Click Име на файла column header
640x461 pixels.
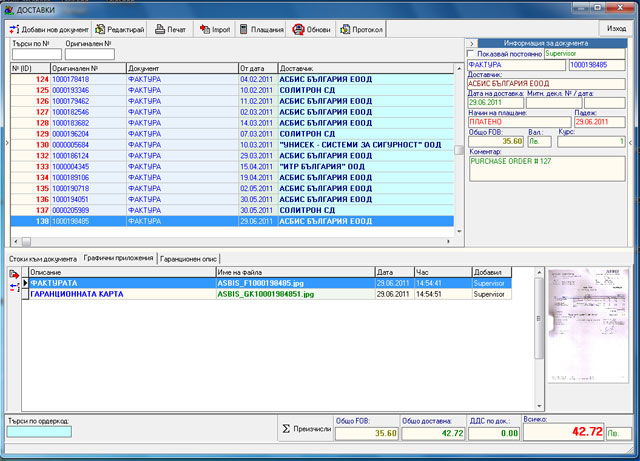pos(295,272)
